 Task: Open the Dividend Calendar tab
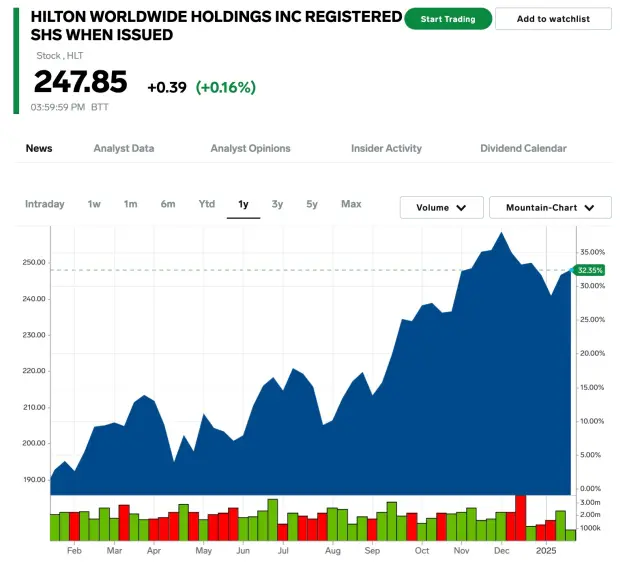[x=523, y=148]
